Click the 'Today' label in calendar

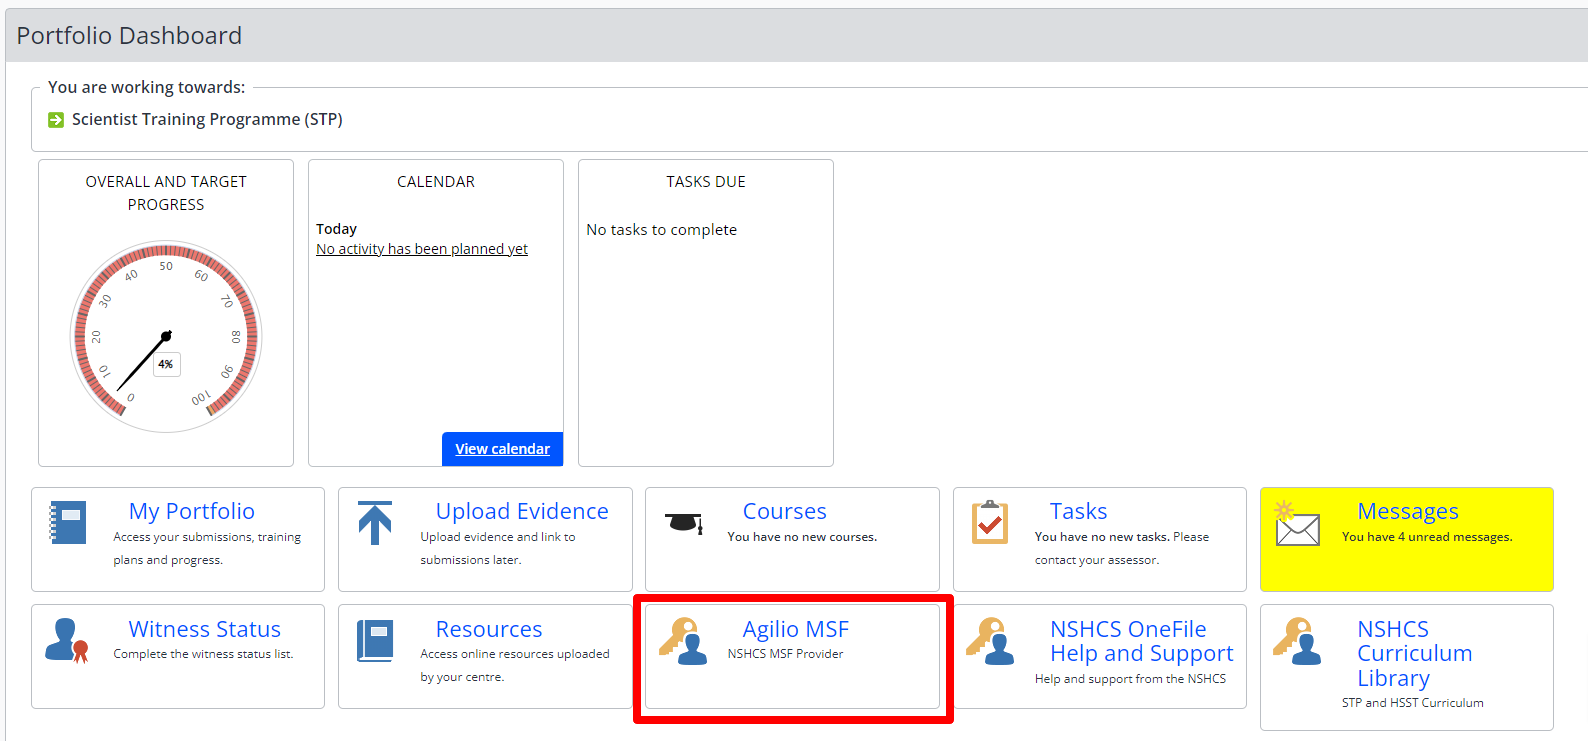click(x=336, y=229)
